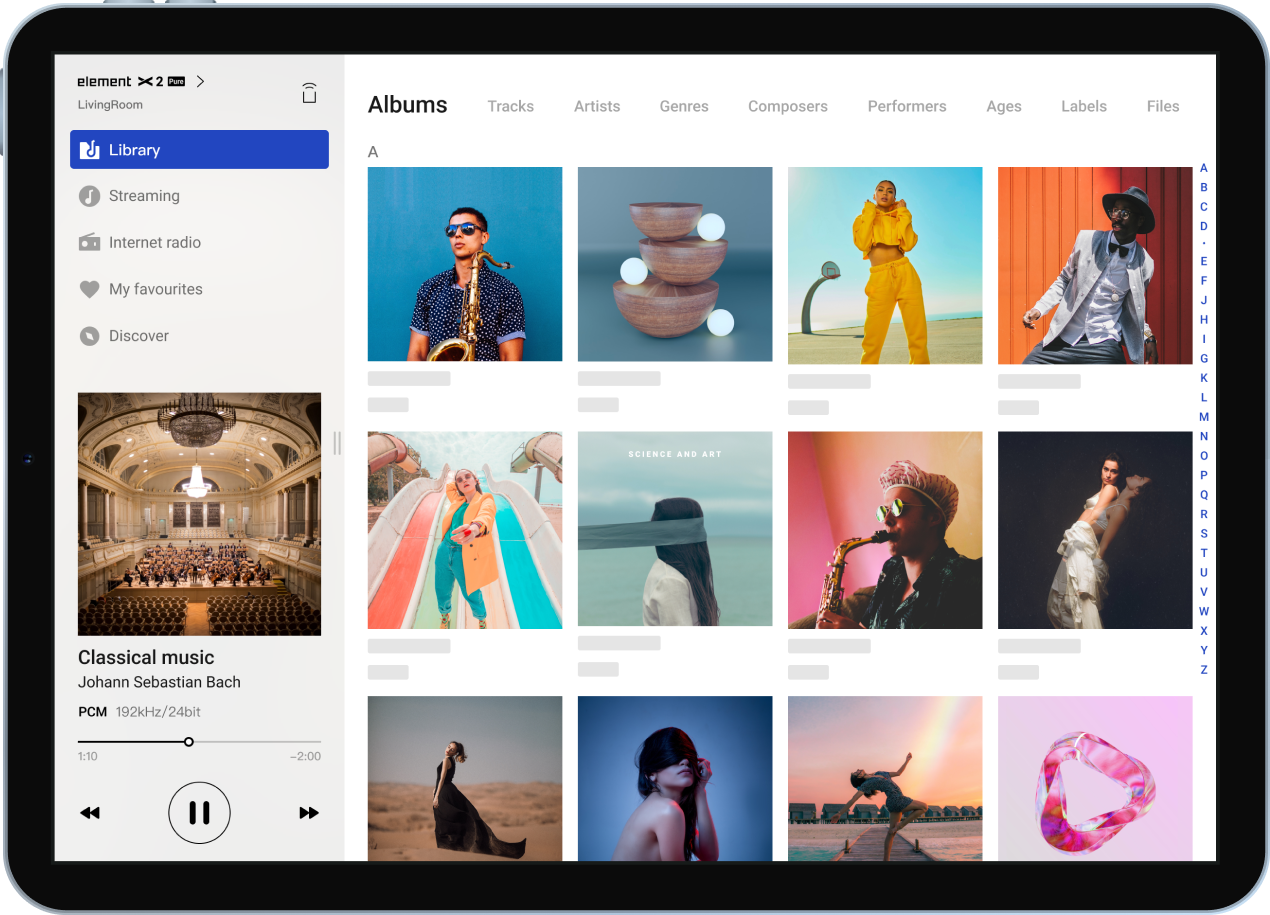This screenshot has height=915, width=1270.
Task: Click the Streaming music note icon
Action: pos(90,196)
